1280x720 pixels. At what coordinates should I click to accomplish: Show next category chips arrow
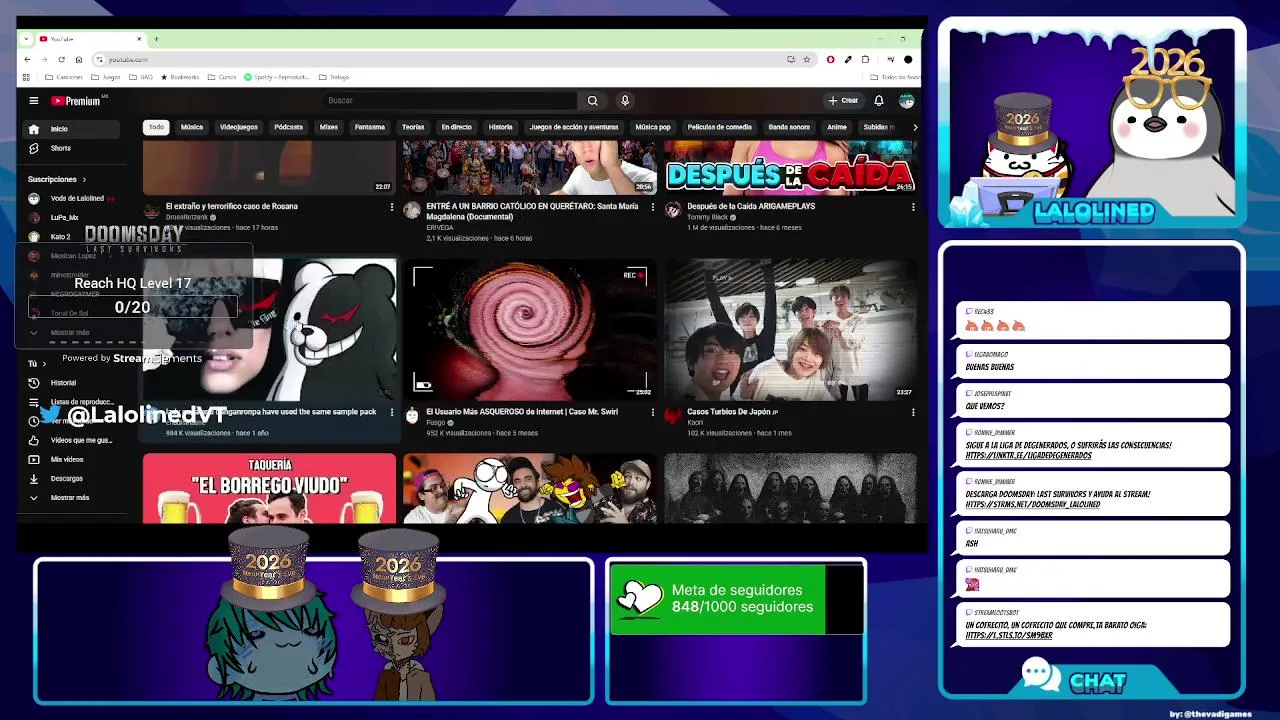click(914, 127)
